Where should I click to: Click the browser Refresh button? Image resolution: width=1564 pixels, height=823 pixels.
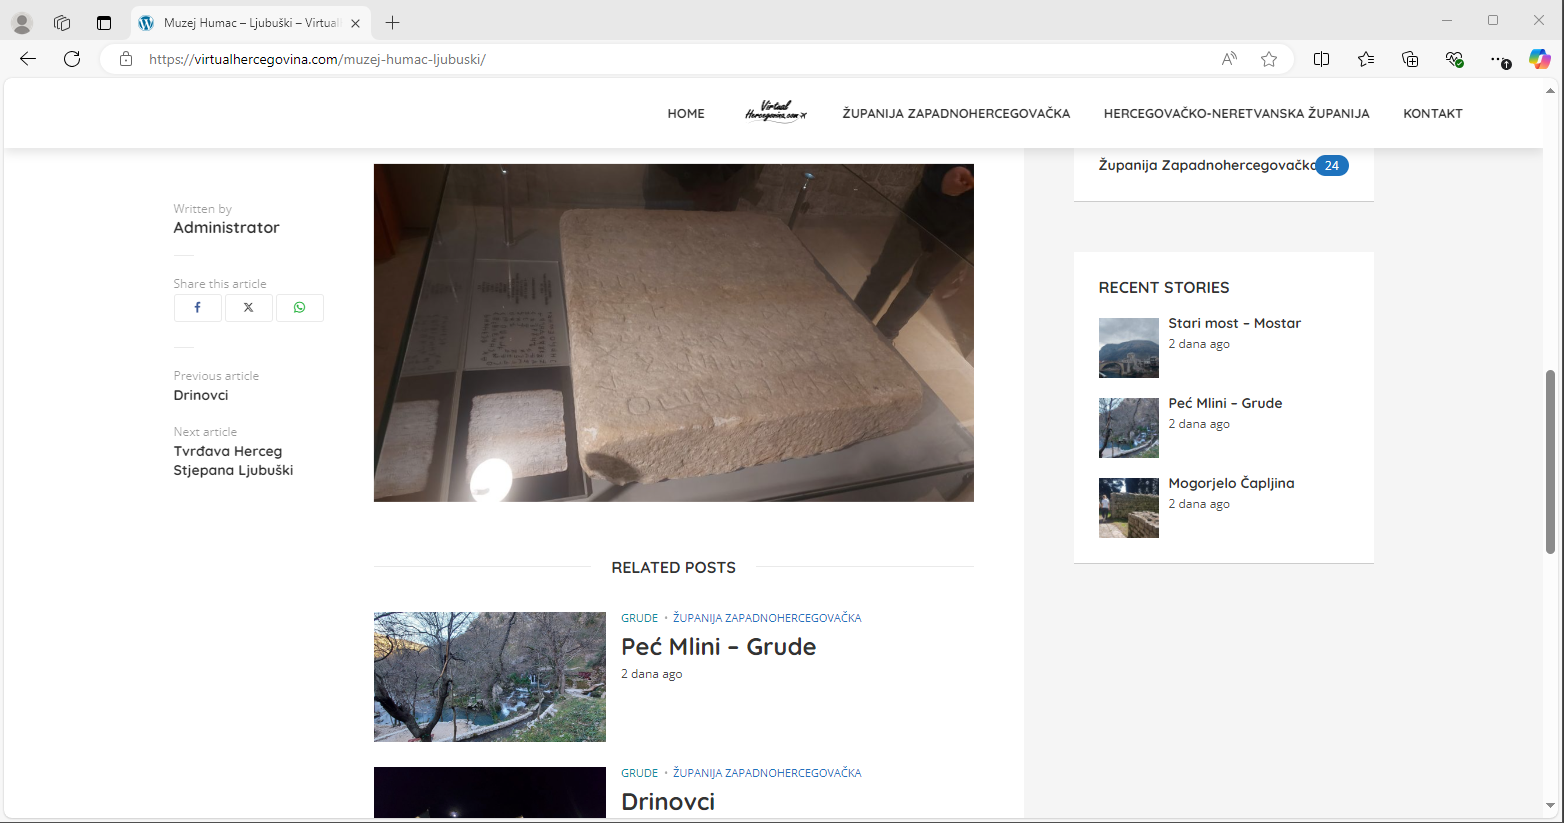pyautogui.click(x=72, y=59)
